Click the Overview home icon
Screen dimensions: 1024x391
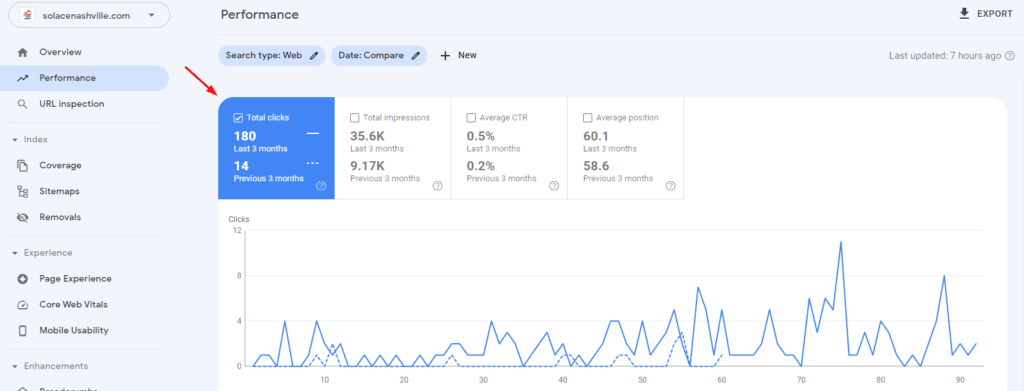click(23, 52)
